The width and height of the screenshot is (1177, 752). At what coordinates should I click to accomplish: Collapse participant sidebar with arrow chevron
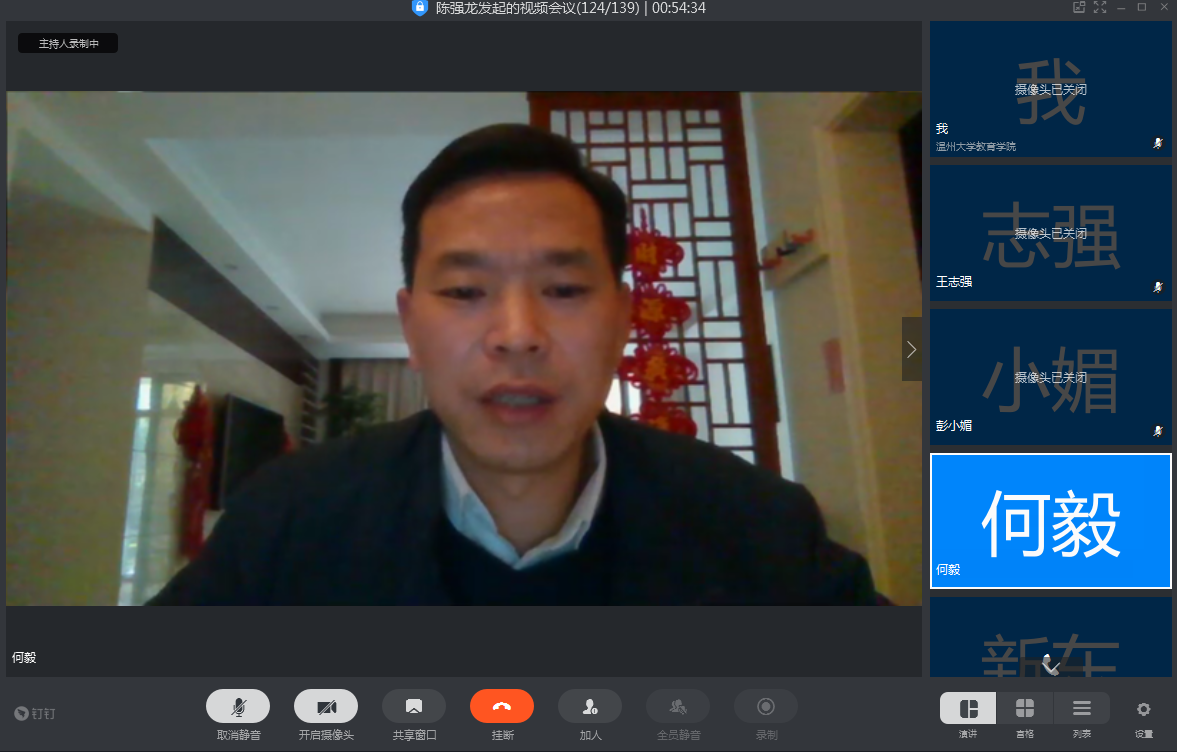point(911,349)
